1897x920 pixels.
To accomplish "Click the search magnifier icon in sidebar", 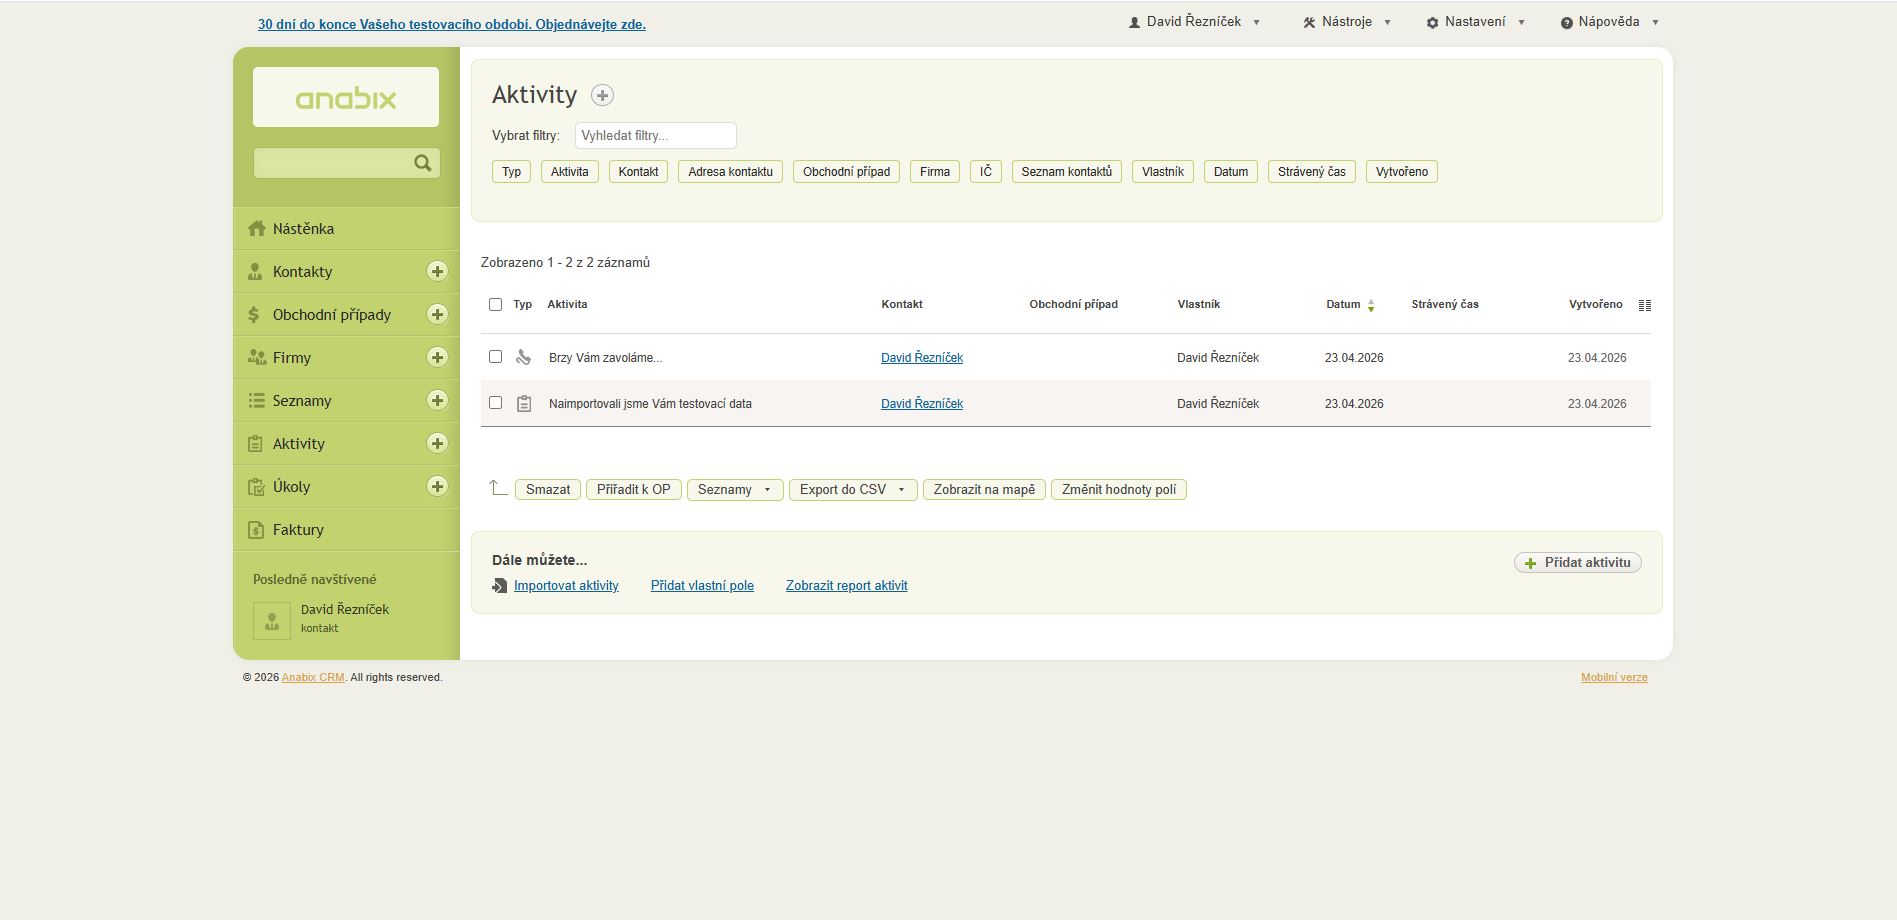I will [x=423, y=163].
